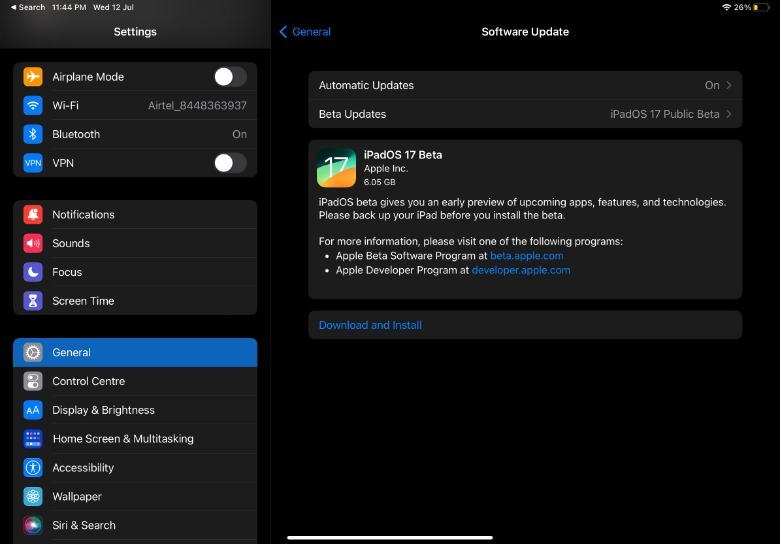Screen dimensions: 780x544
Task: Tap the VPN icon
Action: tap(33, 163)
